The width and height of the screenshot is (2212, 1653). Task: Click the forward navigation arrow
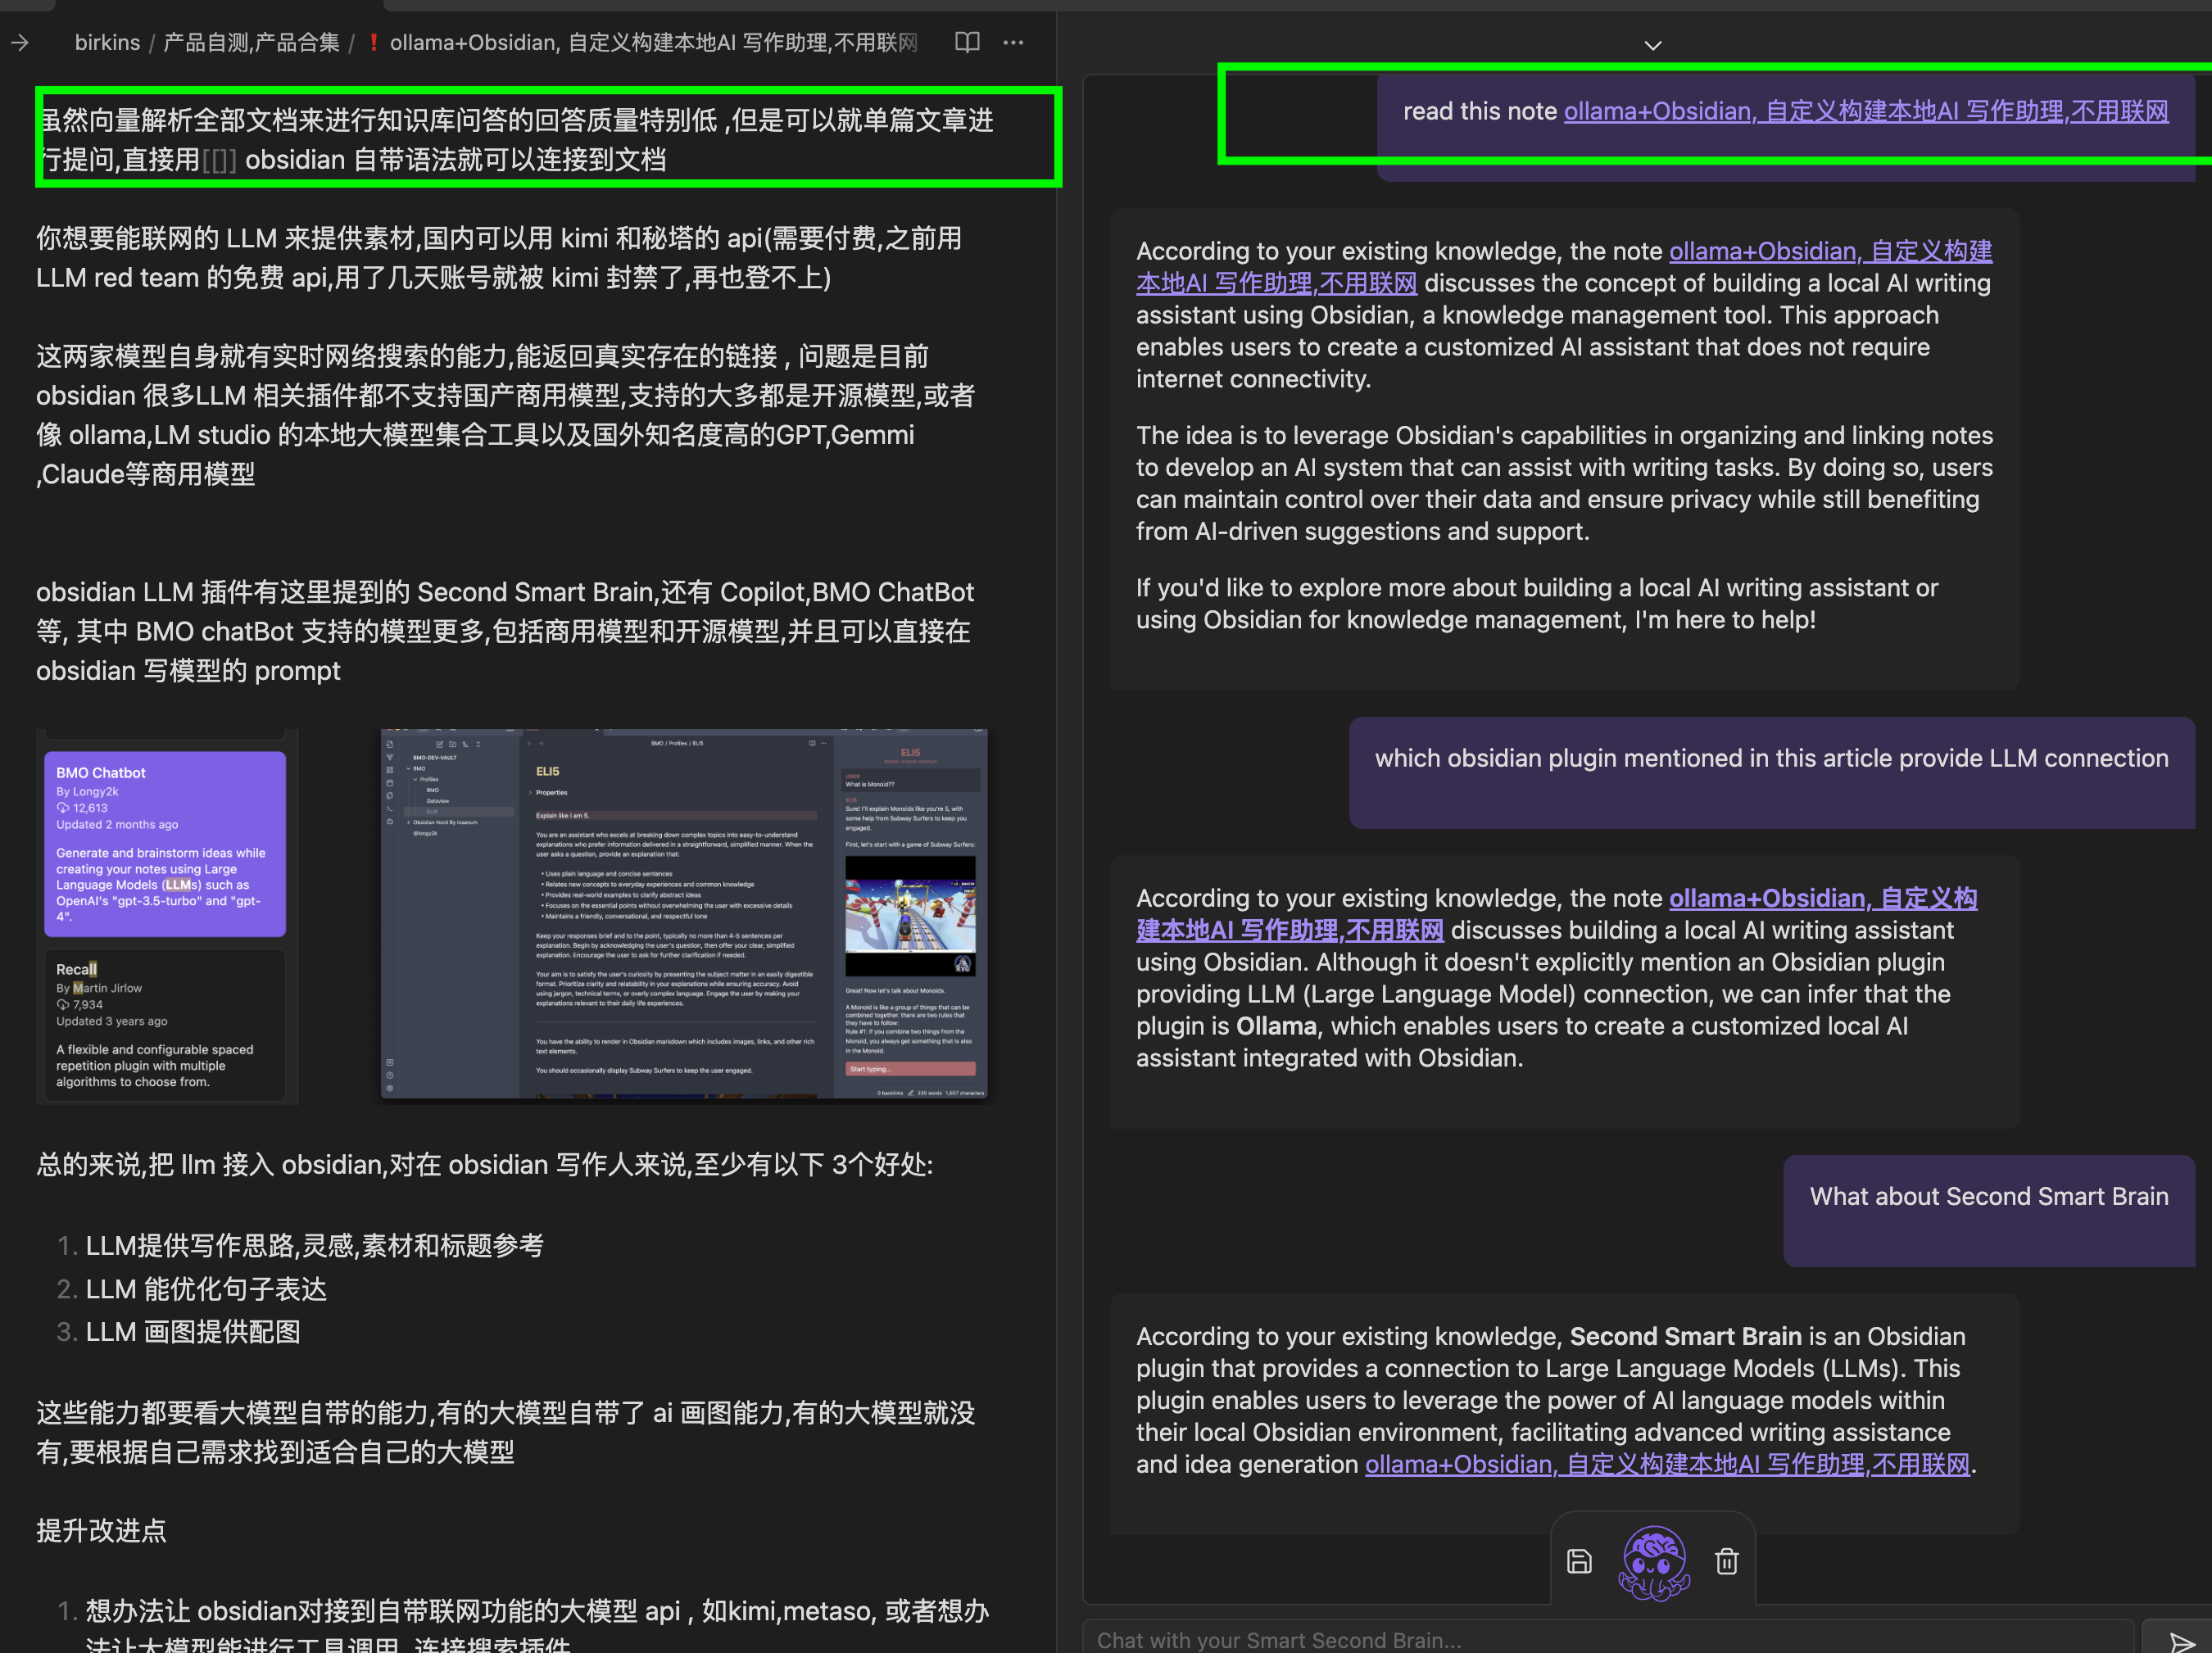tap(20, 42)
